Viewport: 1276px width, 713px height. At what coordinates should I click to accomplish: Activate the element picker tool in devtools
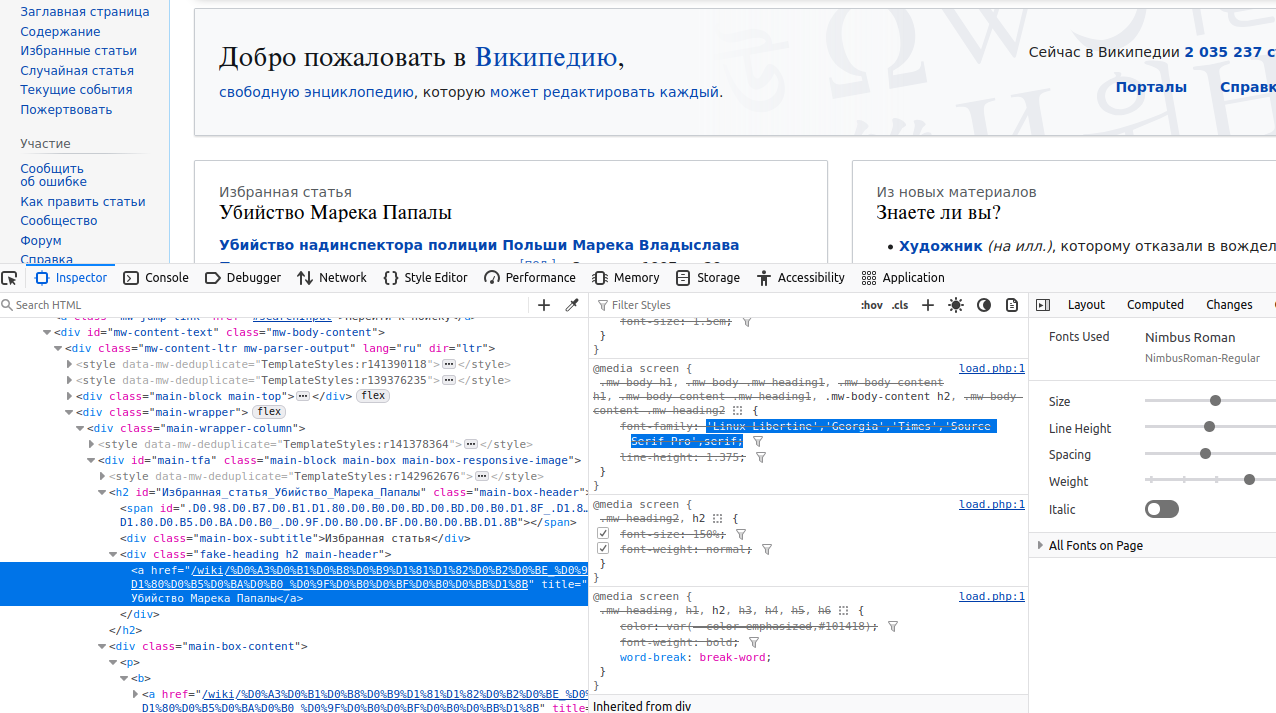pos(10,278)
